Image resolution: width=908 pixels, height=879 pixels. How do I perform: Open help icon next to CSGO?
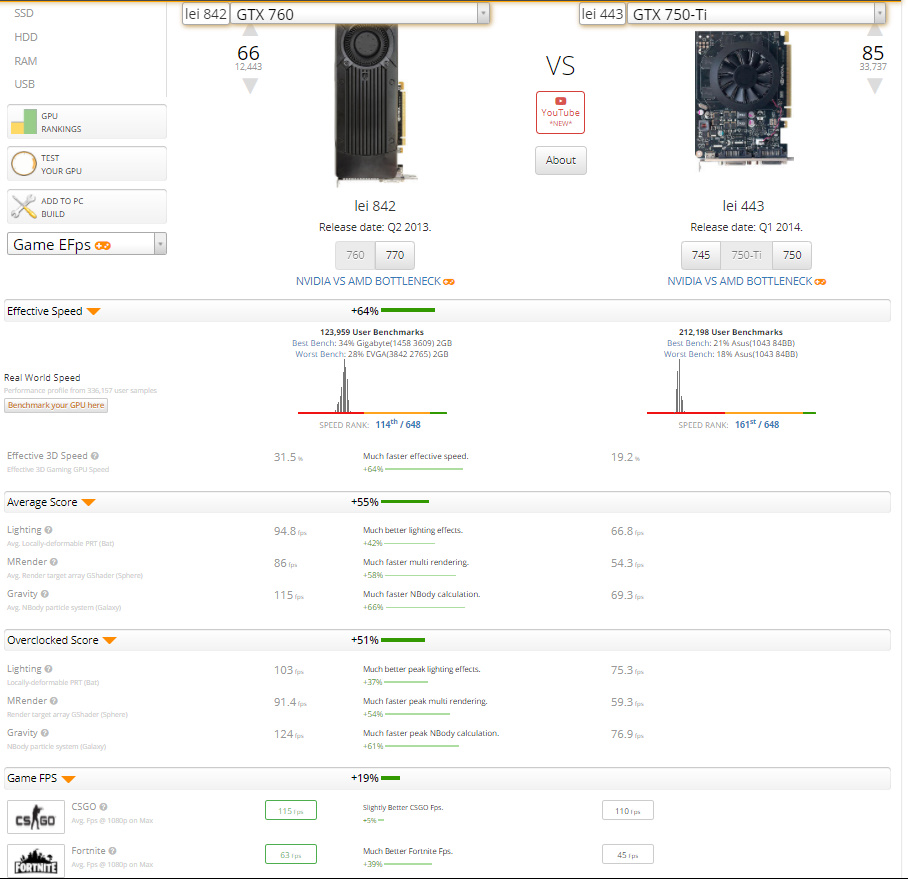pyautogui.click(x=103, y=807)
